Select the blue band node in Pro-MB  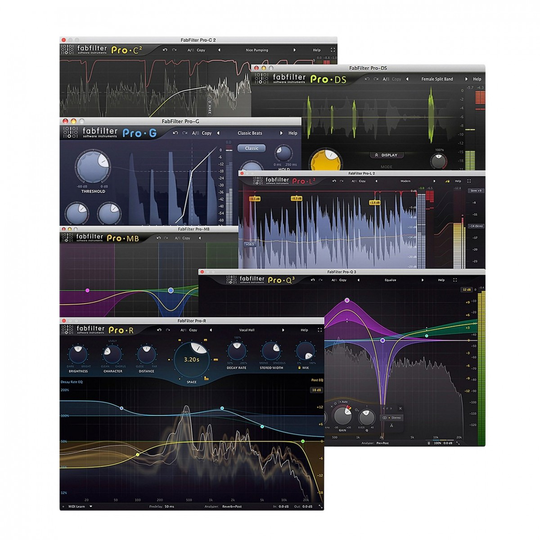click(170, 290)
